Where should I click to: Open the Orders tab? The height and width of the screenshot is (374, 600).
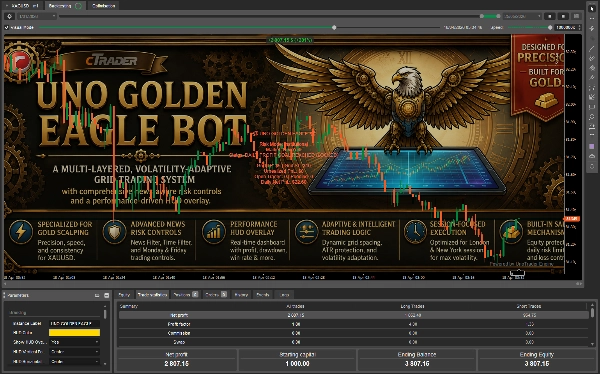(x=216, y=295)
